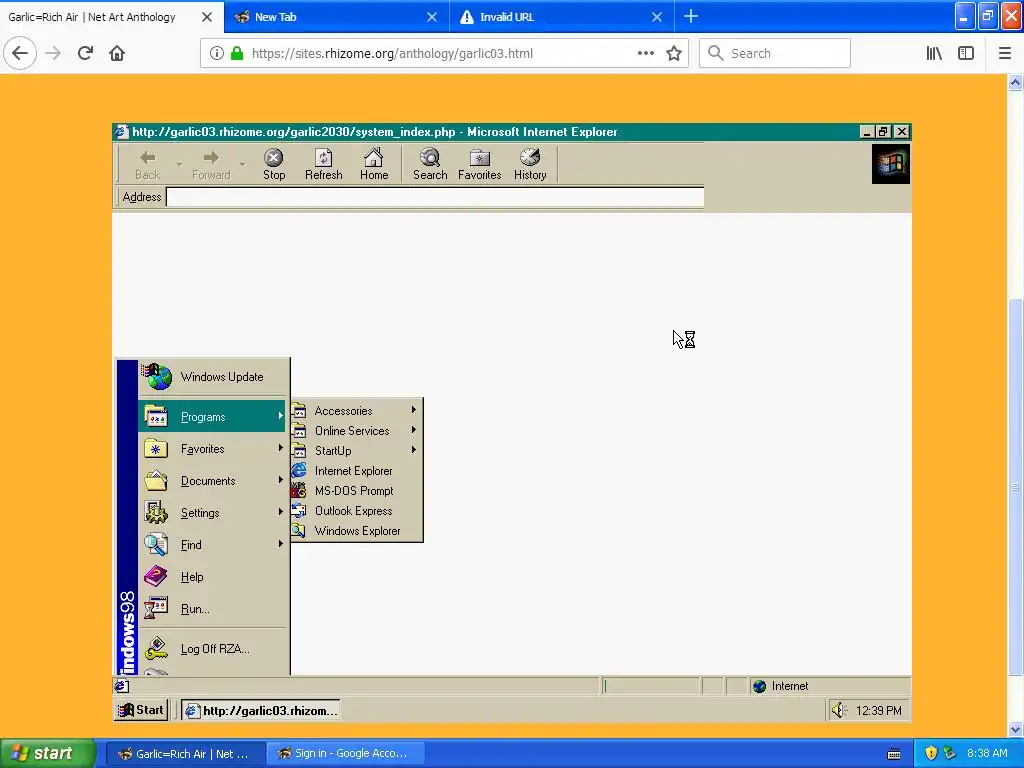Screen dimensions: 1024x768
Task: Toggle Firefox sidebar icon
Action: click(x=966, y=54)
